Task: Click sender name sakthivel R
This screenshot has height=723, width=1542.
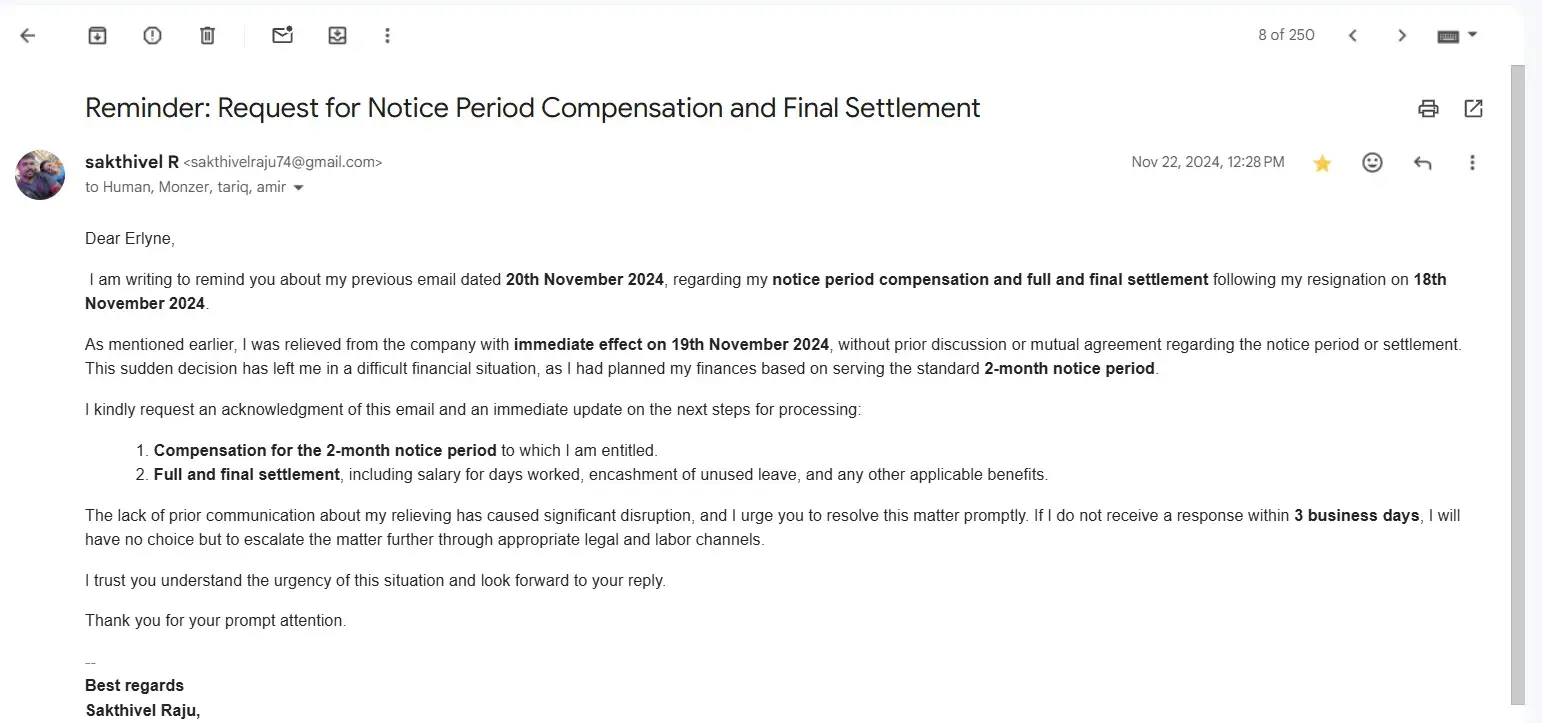Action: [x=131, y=162]
